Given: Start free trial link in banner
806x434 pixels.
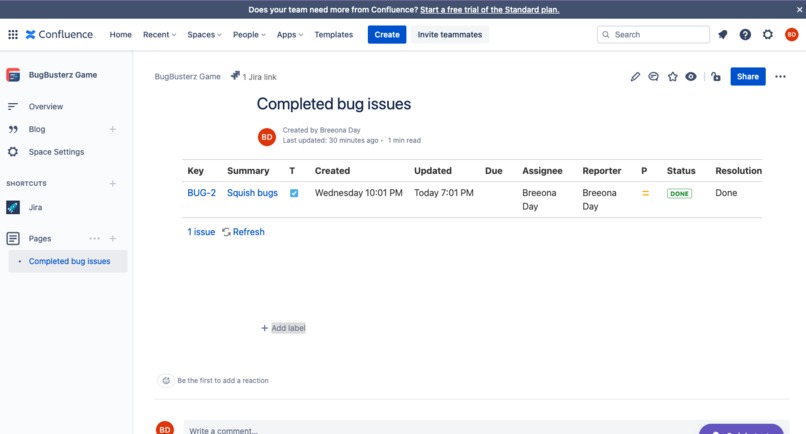Looking at the screenshot, I should point(489,9).
